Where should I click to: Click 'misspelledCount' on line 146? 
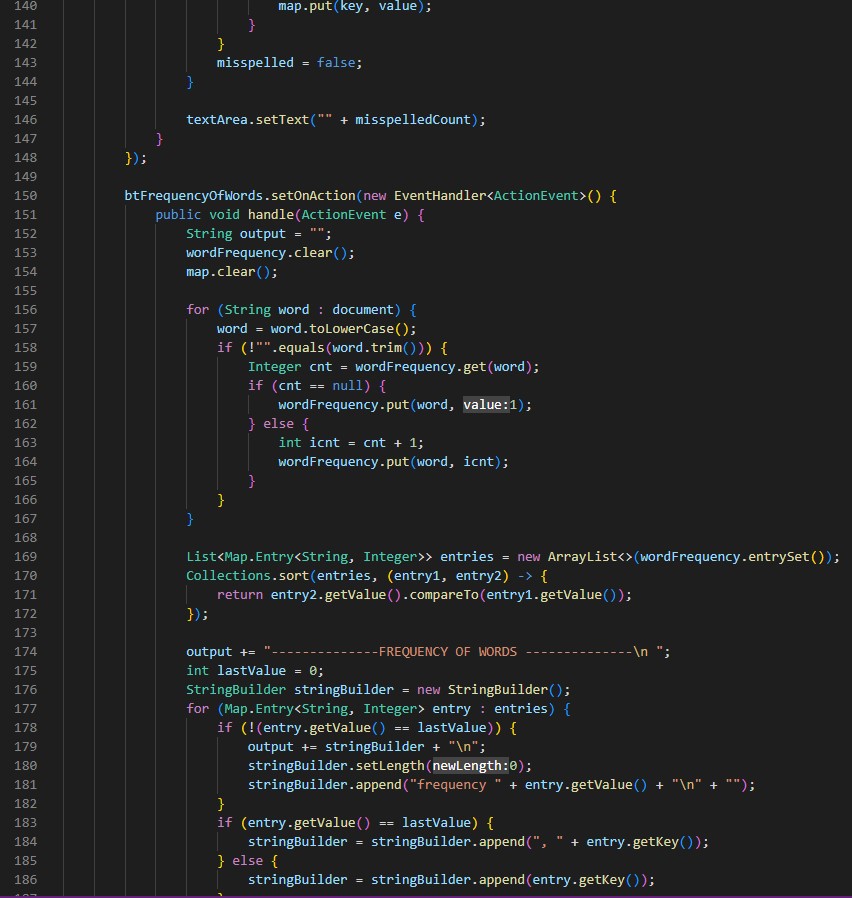coord(413,120)
